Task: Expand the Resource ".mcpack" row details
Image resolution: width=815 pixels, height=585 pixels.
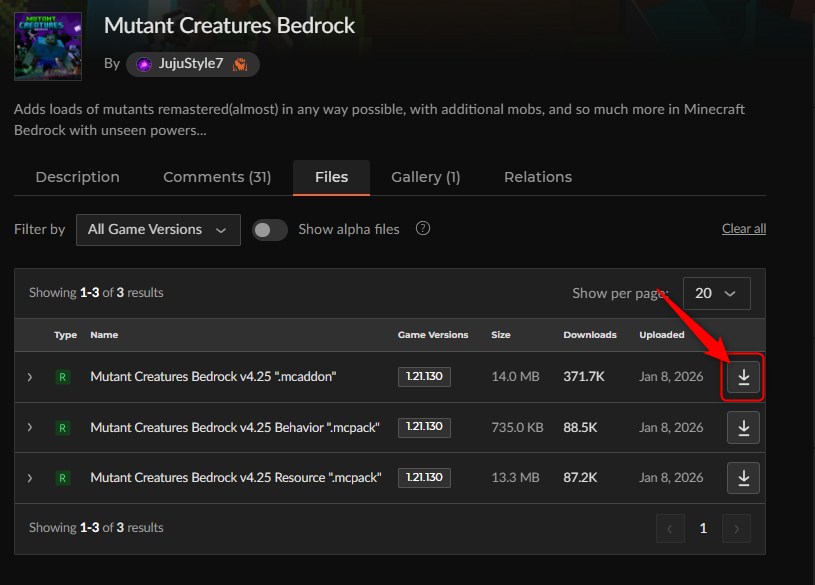Action: pyautogui.click(x=30, y=478)
